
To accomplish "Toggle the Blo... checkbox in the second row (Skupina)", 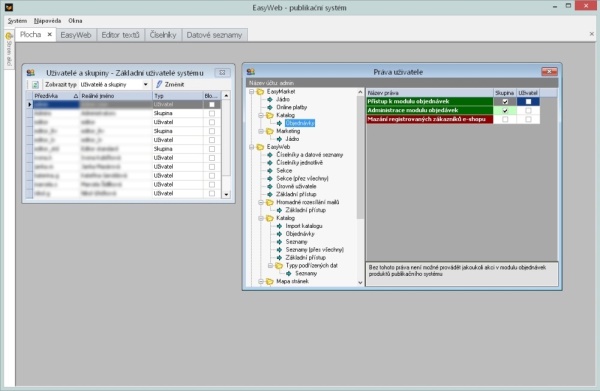I will click(x=212, y=113).
